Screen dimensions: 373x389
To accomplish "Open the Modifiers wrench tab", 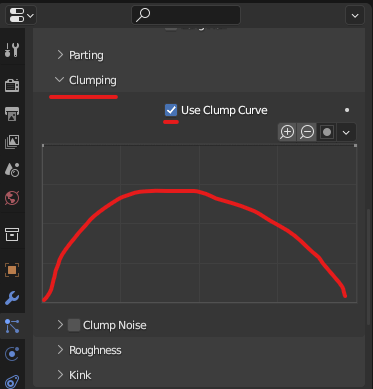I will click(12, 298).
